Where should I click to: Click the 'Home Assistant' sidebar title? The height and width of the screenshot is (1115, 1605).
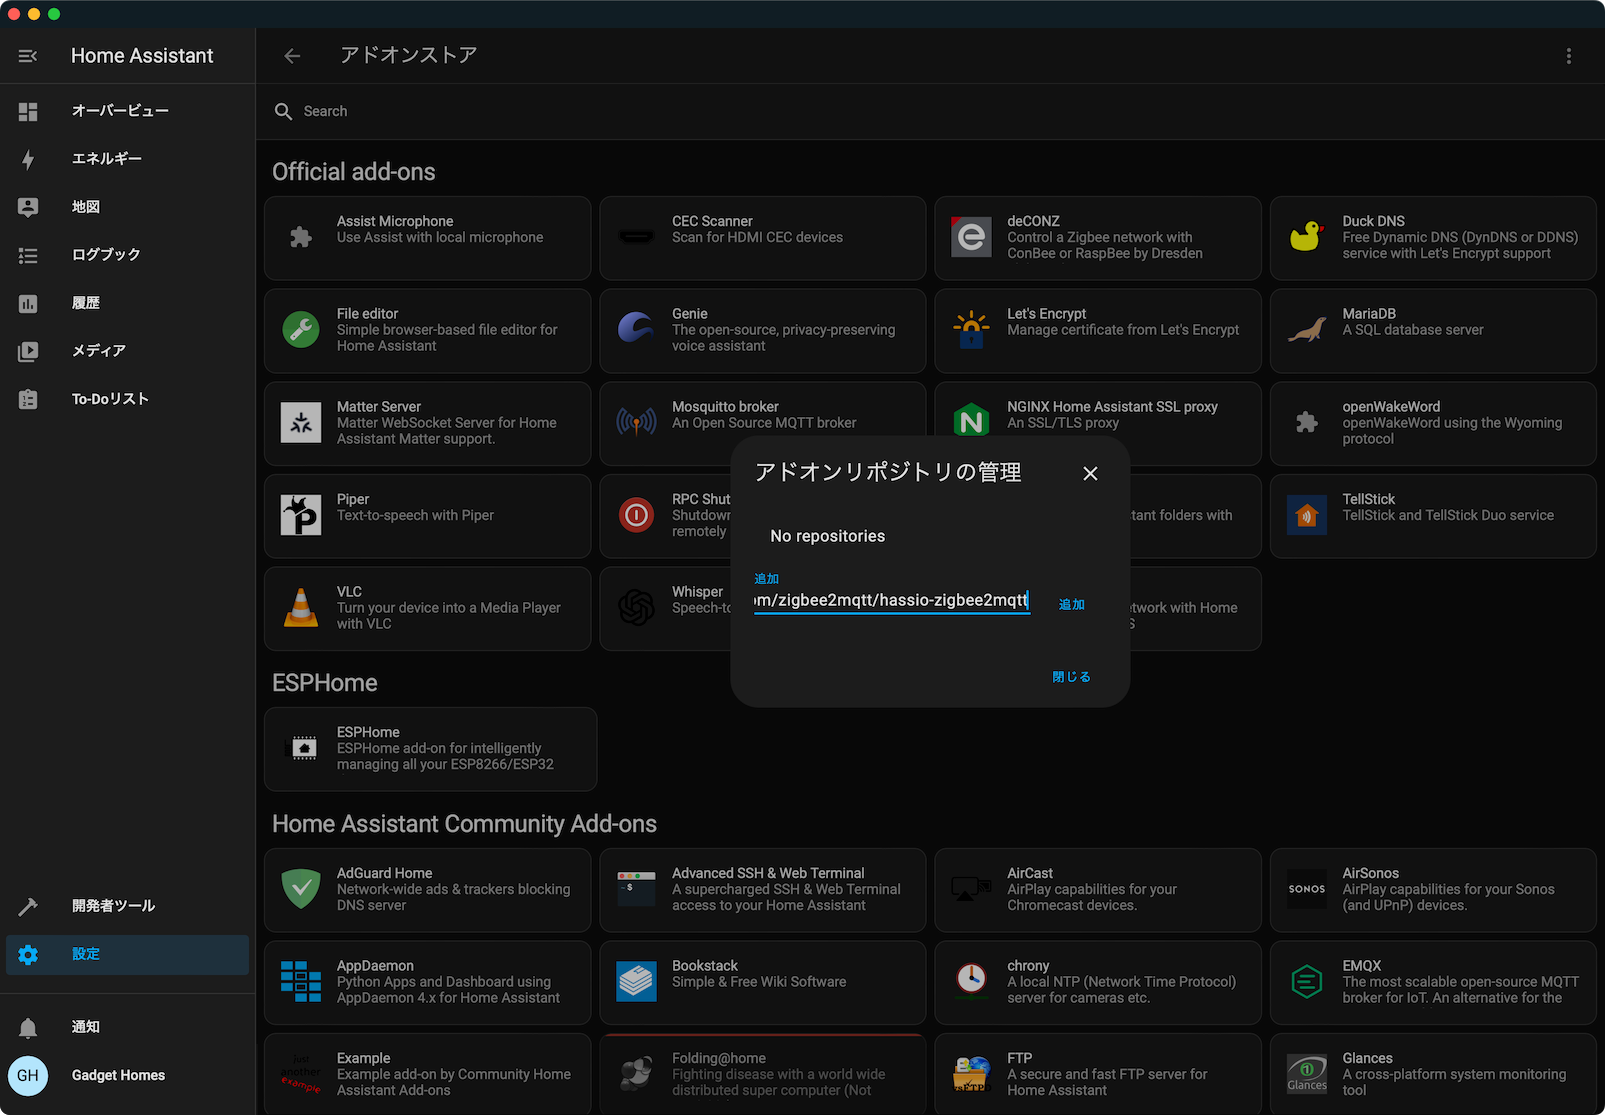click(142, 56)
